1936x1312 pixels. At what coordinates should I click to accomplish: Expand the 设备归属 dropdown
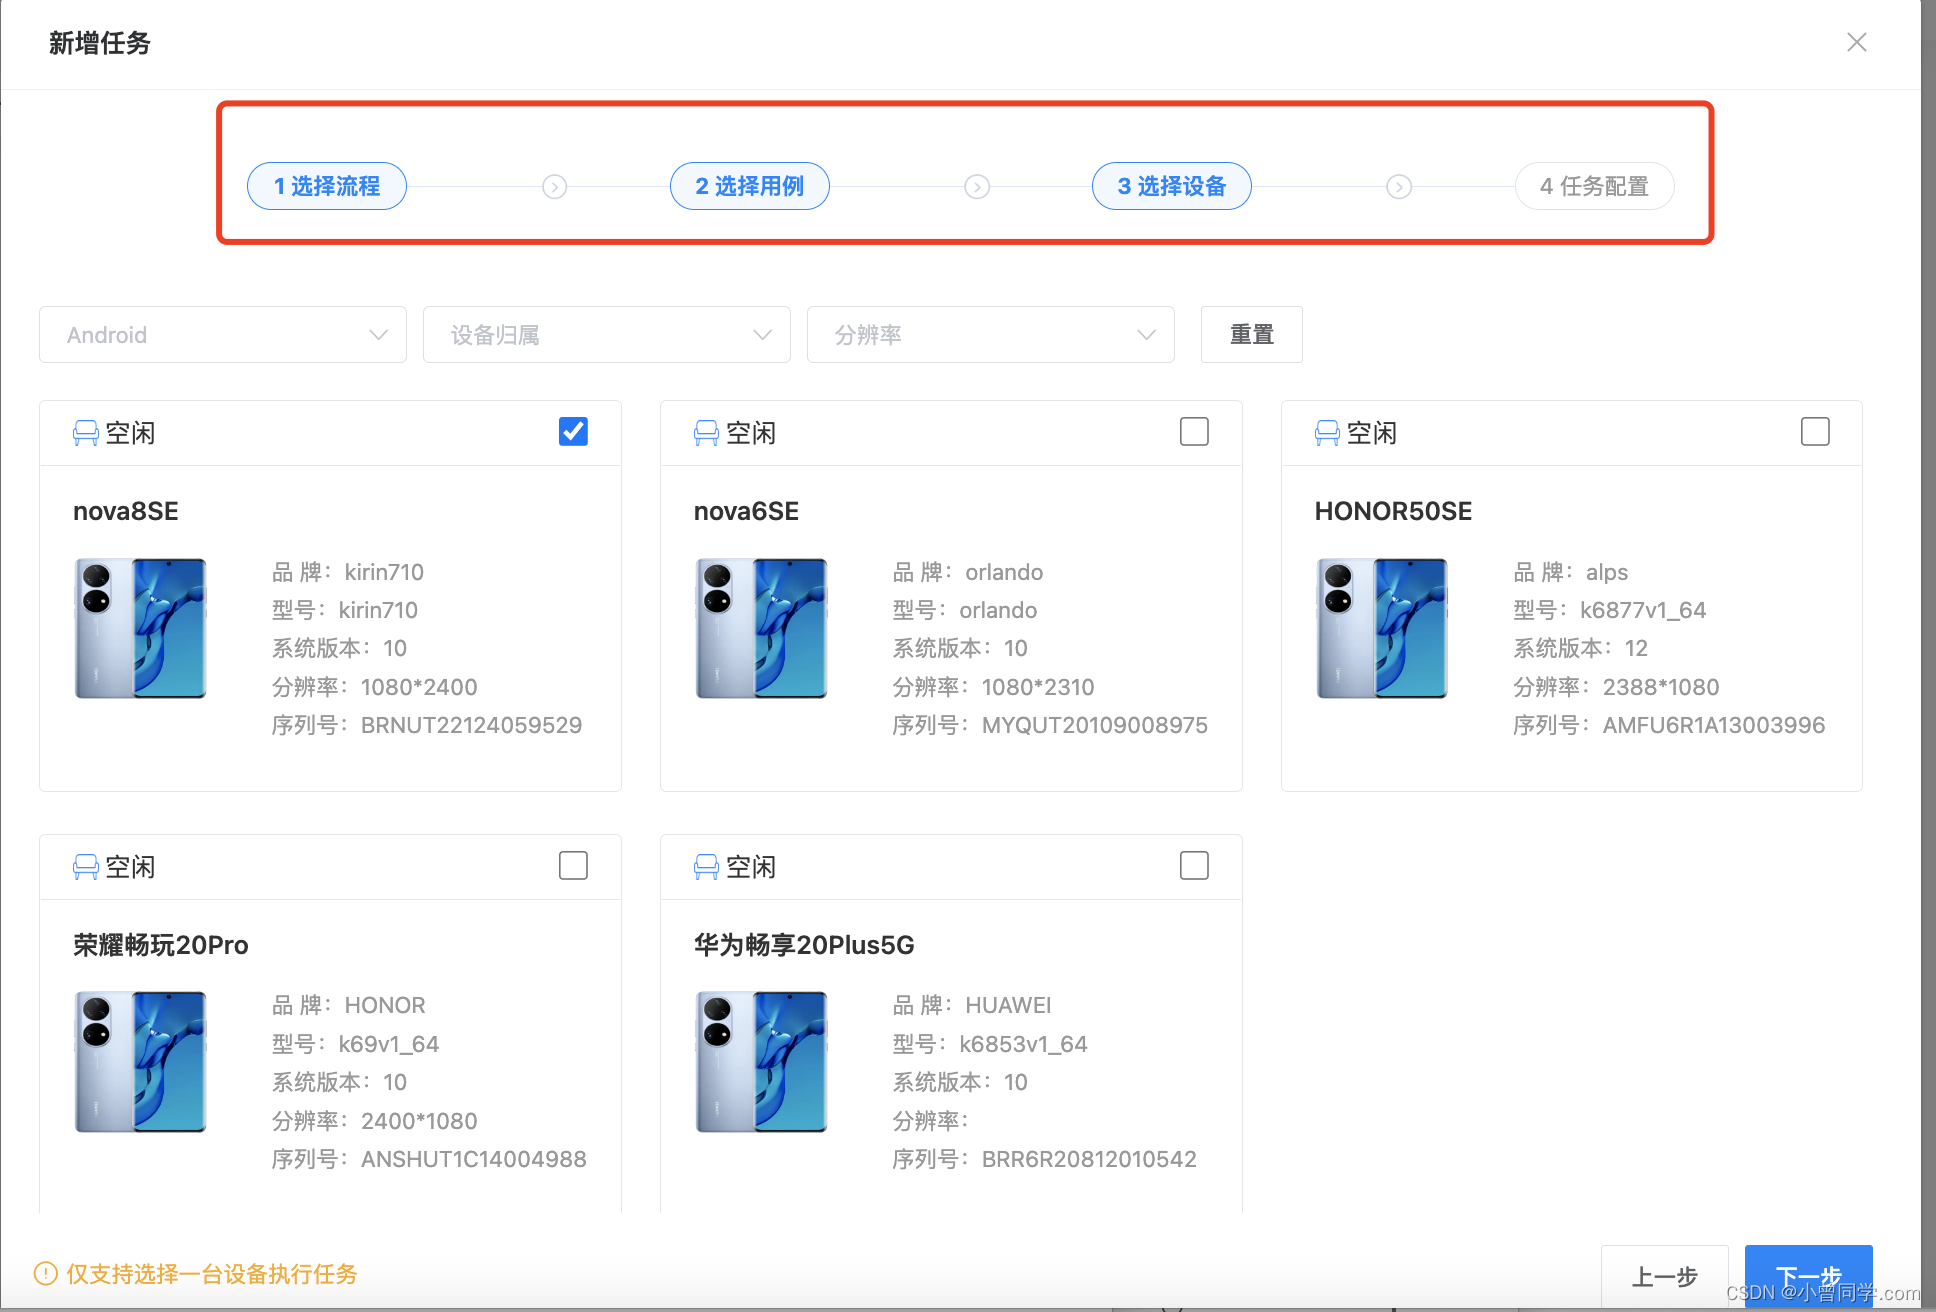pyautogui.click(x=606, y=335)
